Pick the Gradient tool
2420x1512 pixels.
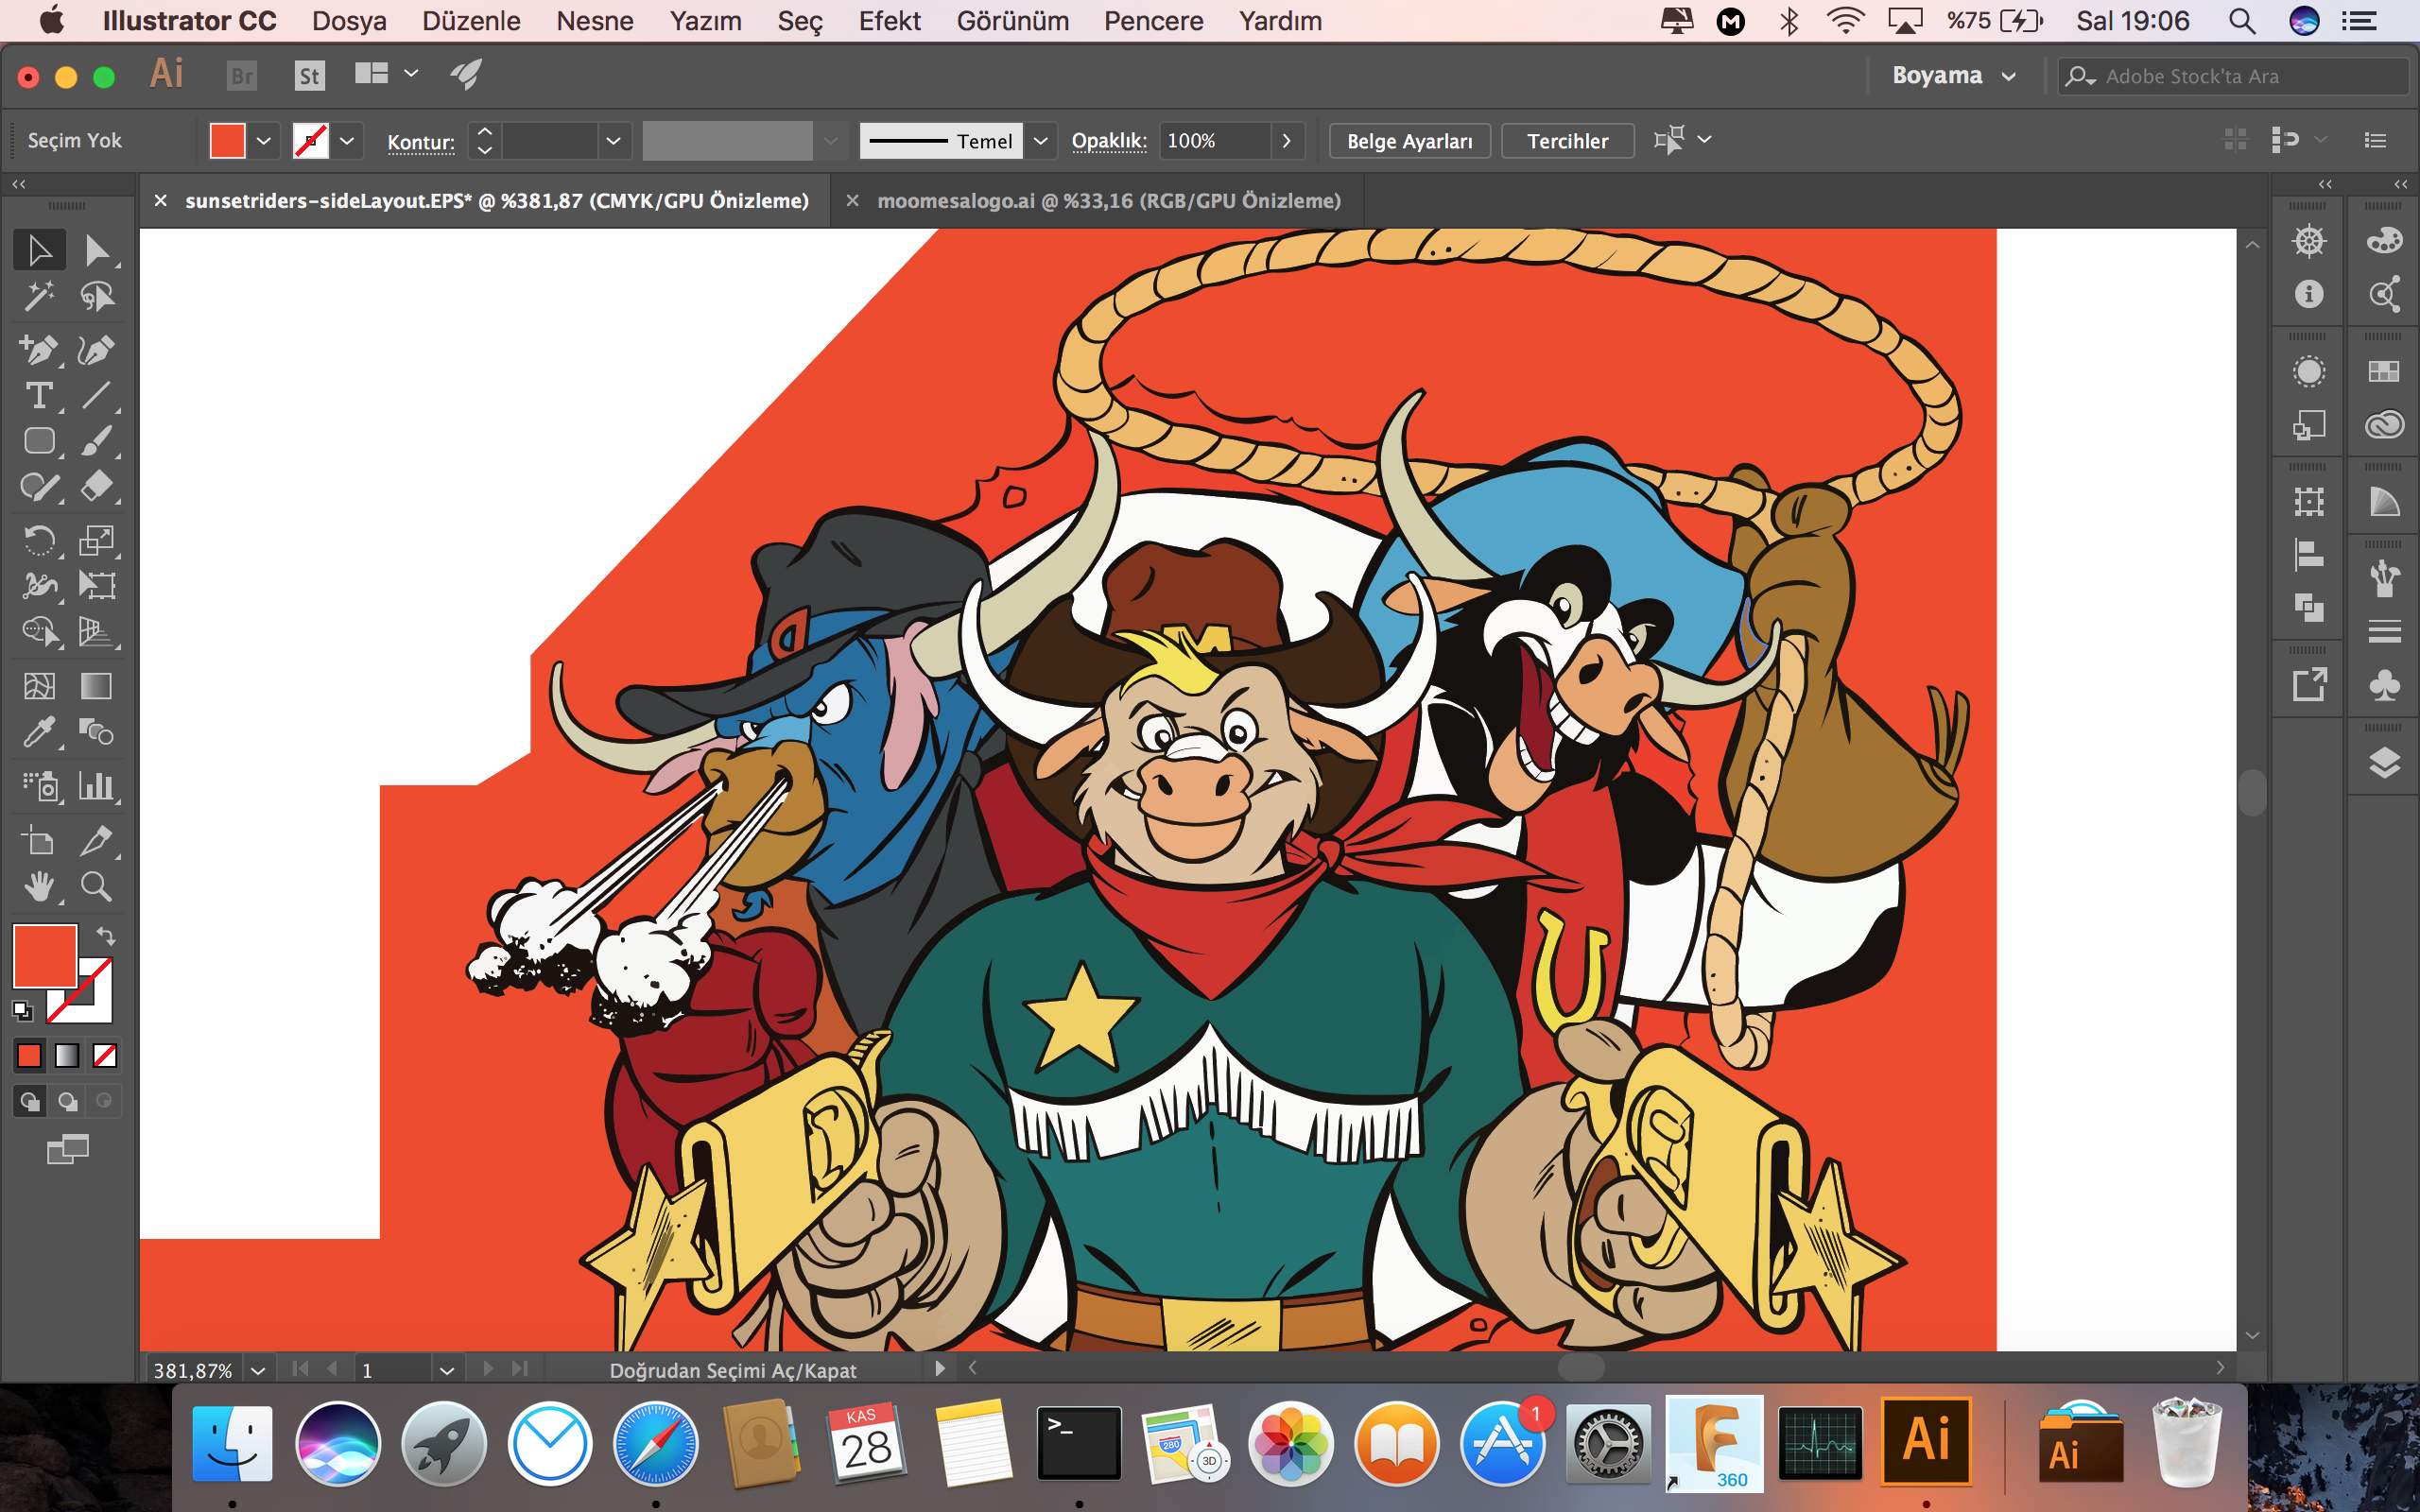coord(97,686)
